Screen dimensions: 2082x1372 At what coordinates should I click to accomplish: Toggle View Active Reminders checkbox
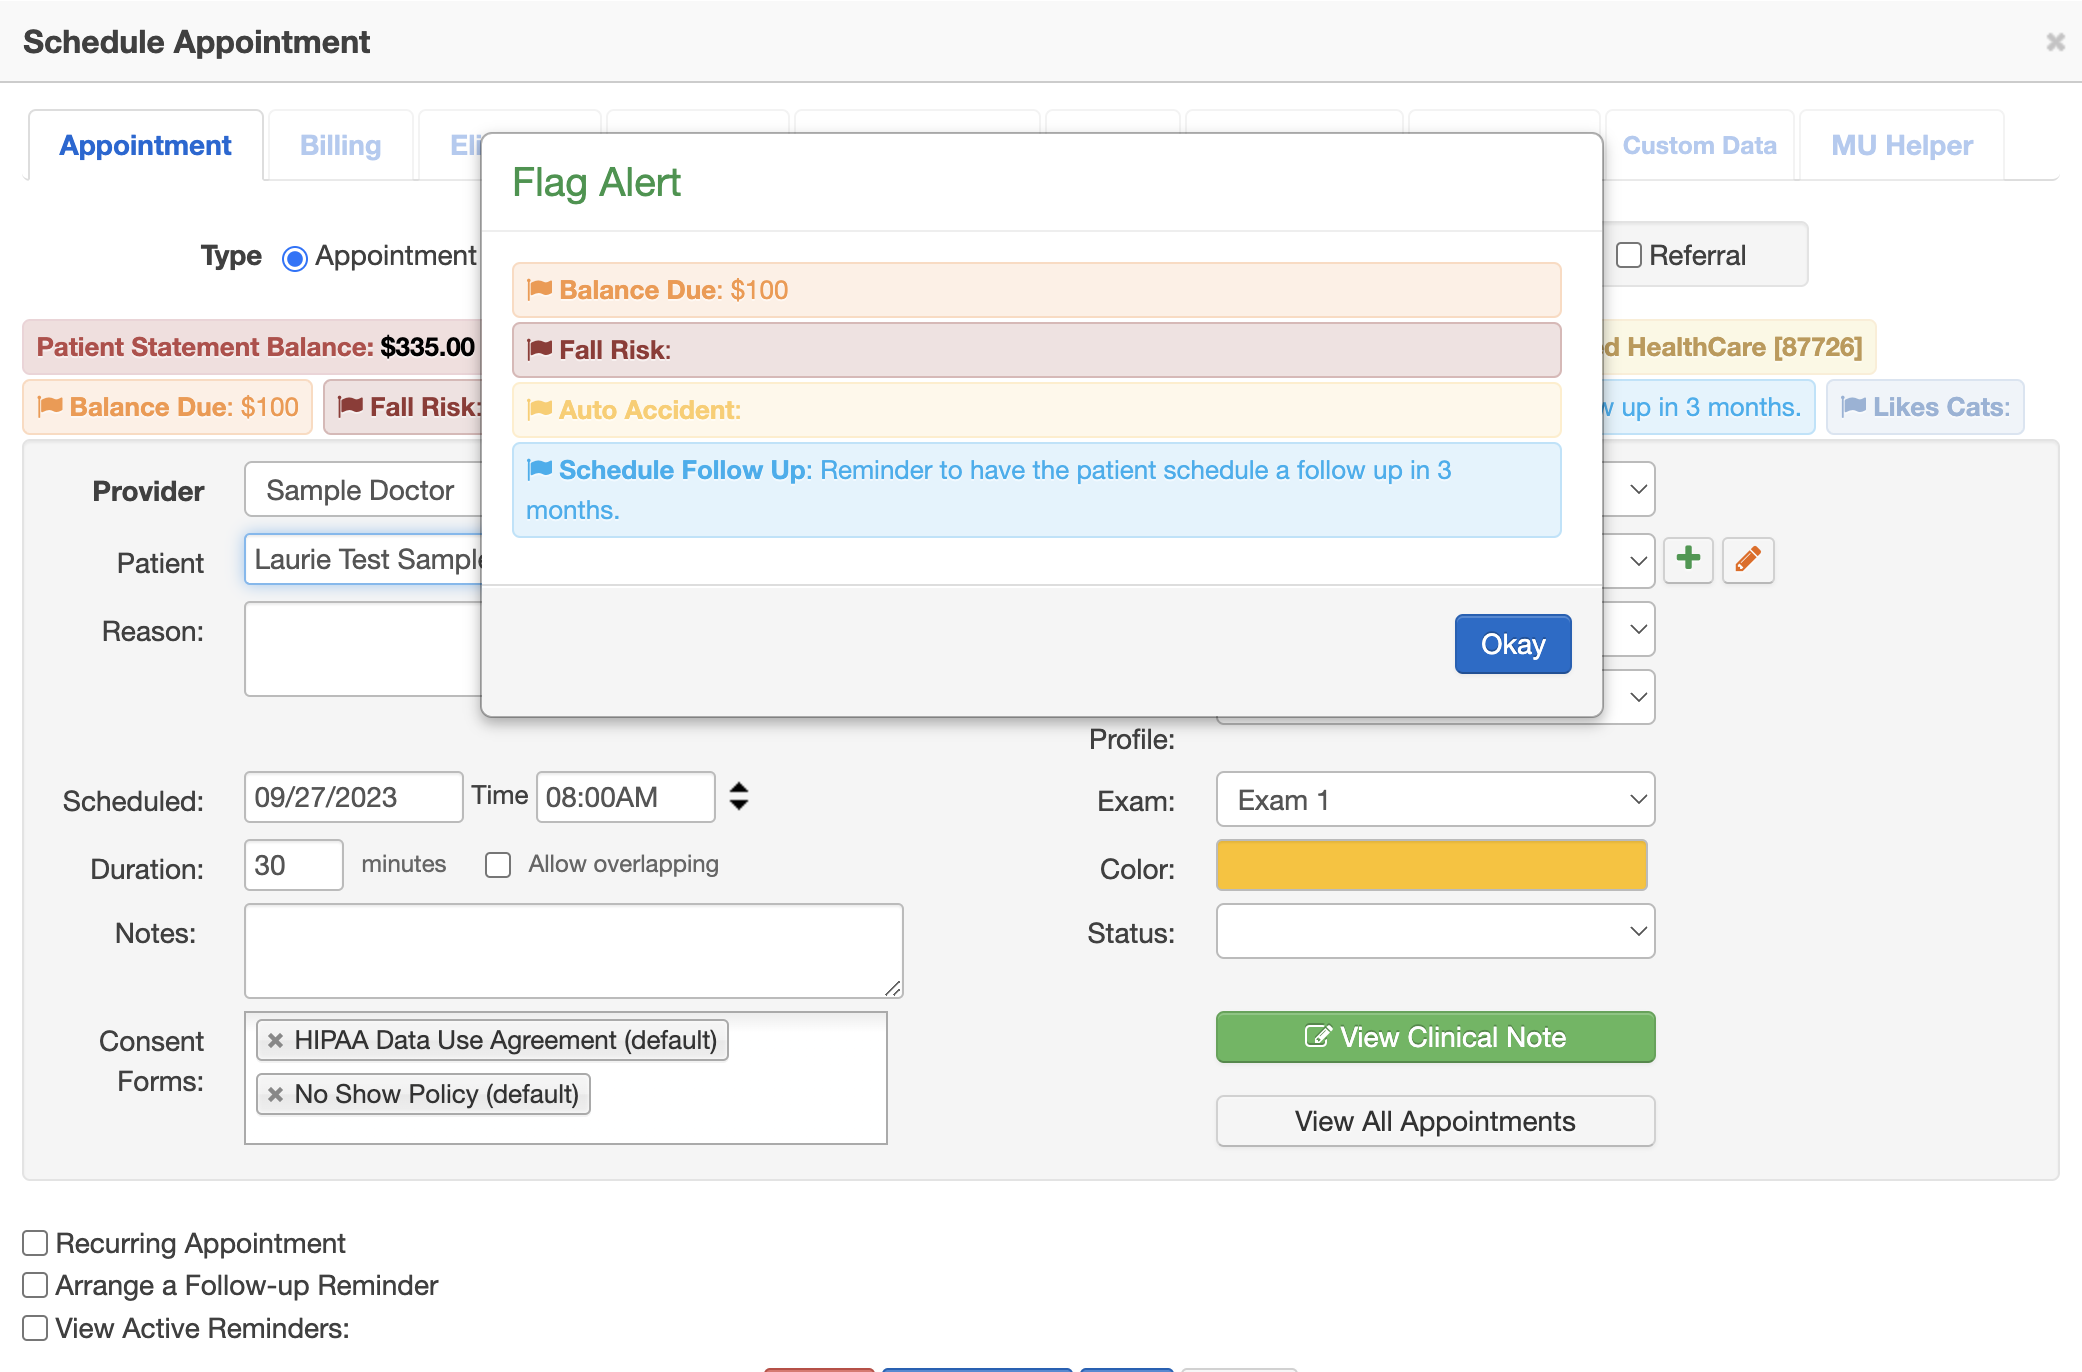click(x=35, y=1328)
